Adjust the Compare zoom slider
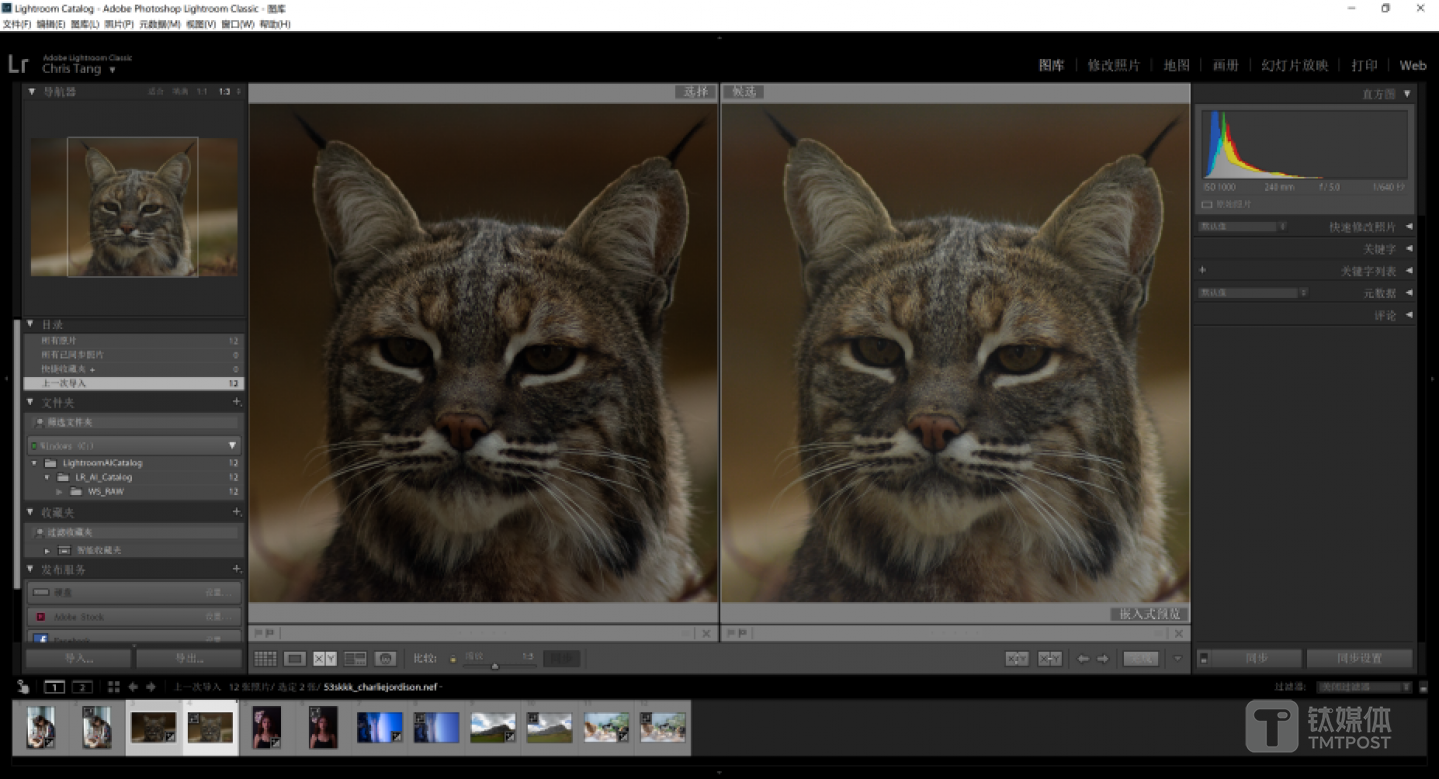Viewport: 1439px width, 779px height. (x=494, y=664)
